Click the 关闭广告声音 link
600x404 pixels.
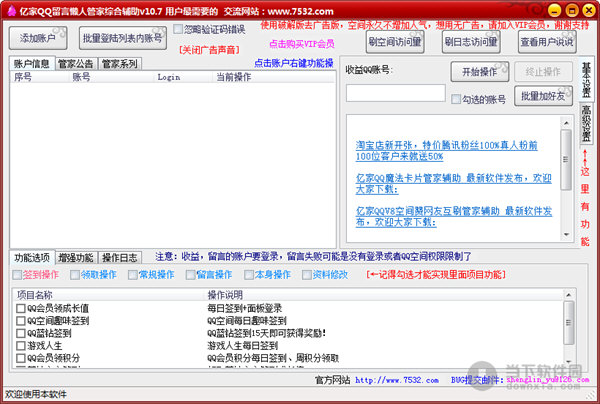coord(207,48)
